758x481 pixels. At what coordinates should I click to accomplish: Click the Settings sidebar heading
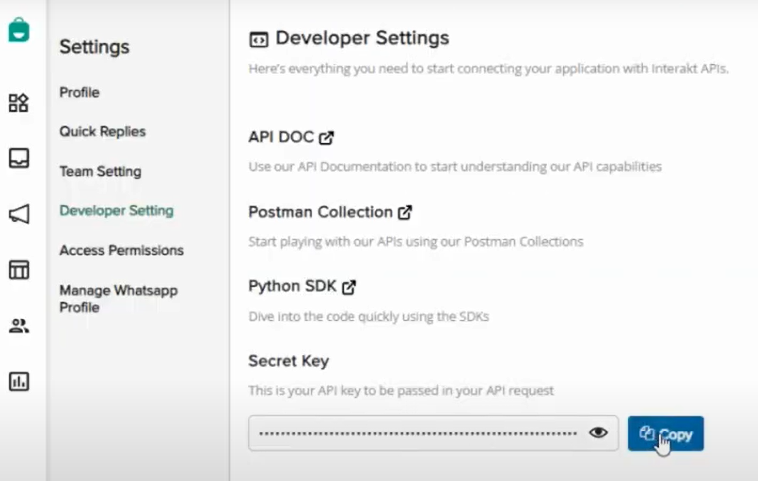click(94, 47)
